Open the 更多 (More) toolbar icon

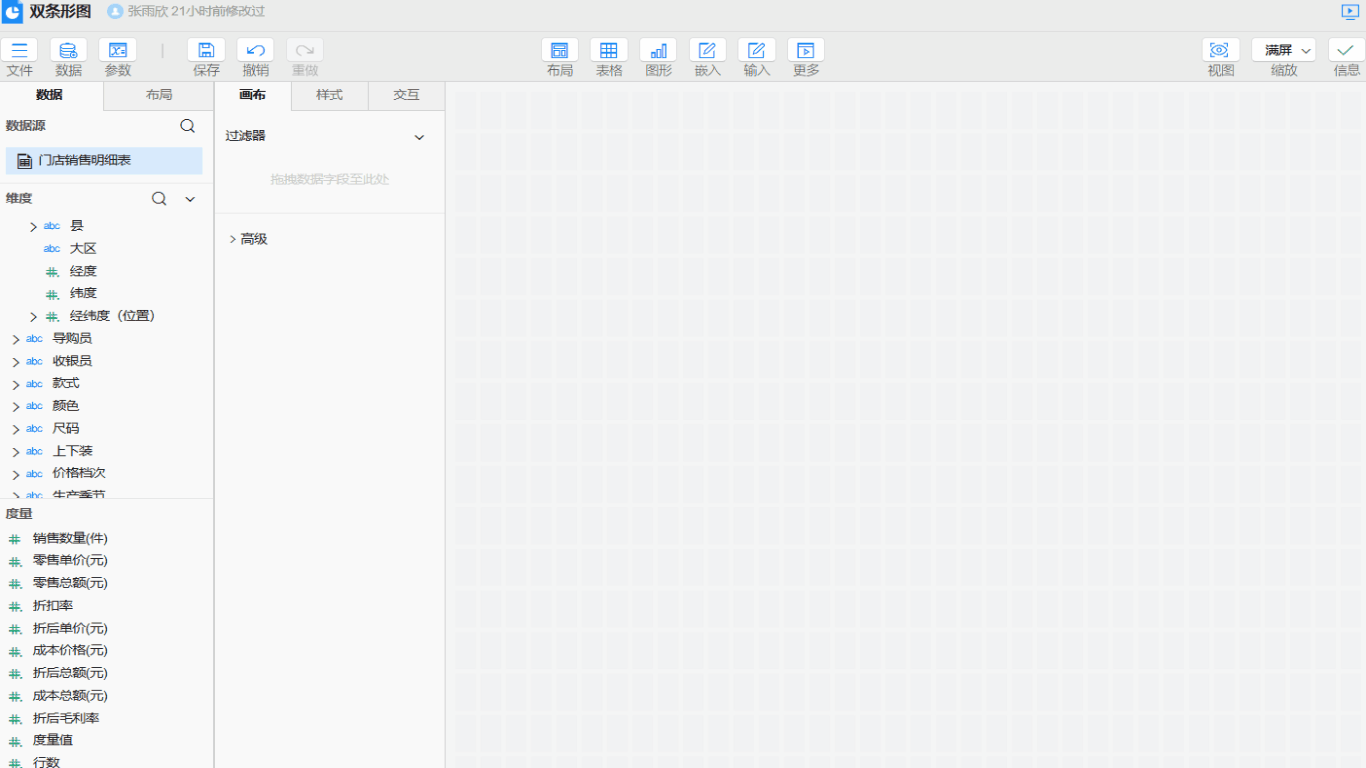[806, 51]
